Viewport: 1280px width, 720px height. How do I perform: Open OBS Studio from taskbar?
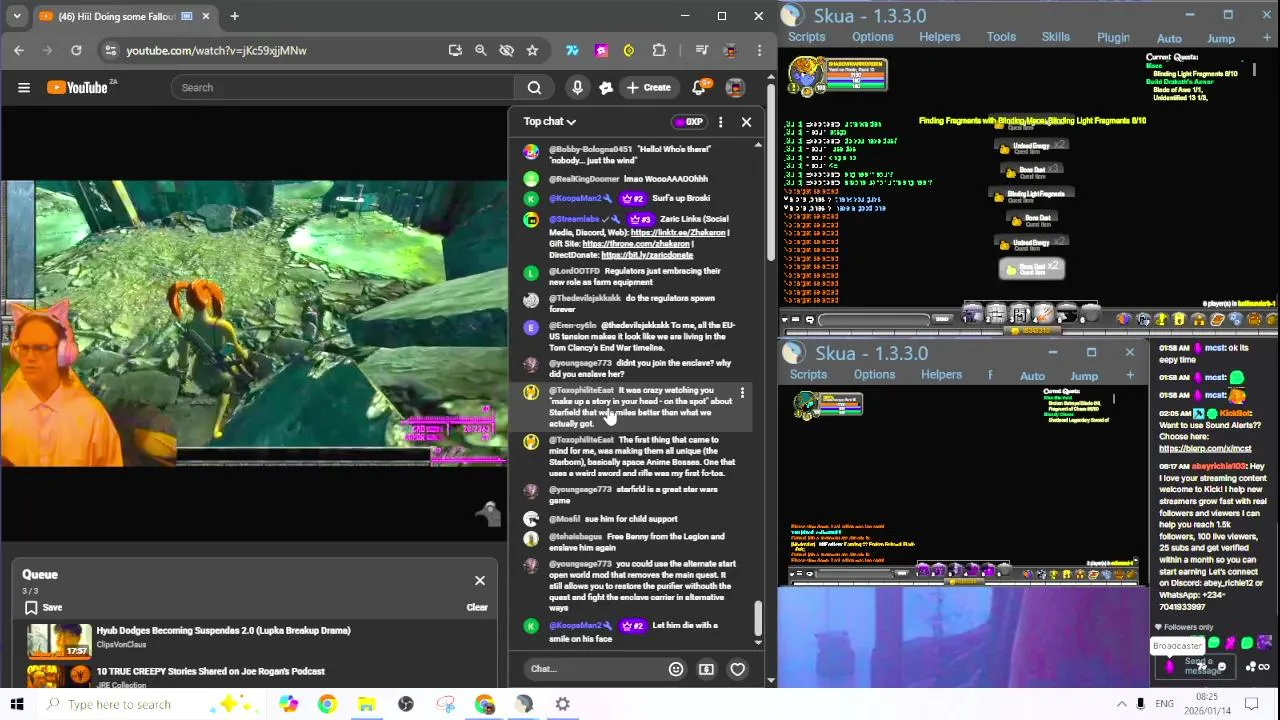(x=405, y=704)
